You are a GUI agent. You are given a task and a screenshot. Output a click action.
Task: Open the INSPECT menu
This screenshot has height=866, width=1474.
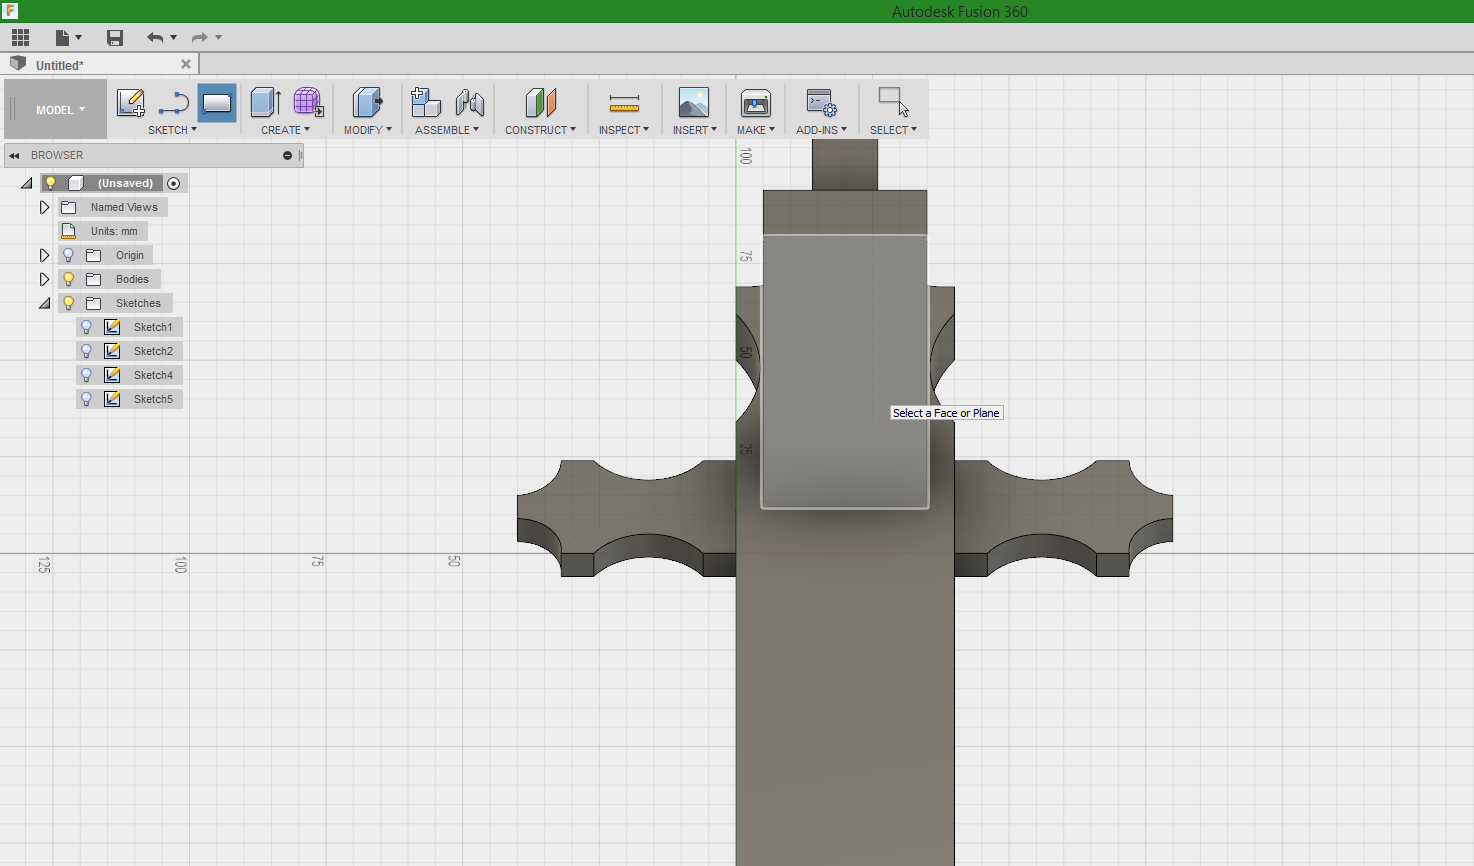(624, 130)
